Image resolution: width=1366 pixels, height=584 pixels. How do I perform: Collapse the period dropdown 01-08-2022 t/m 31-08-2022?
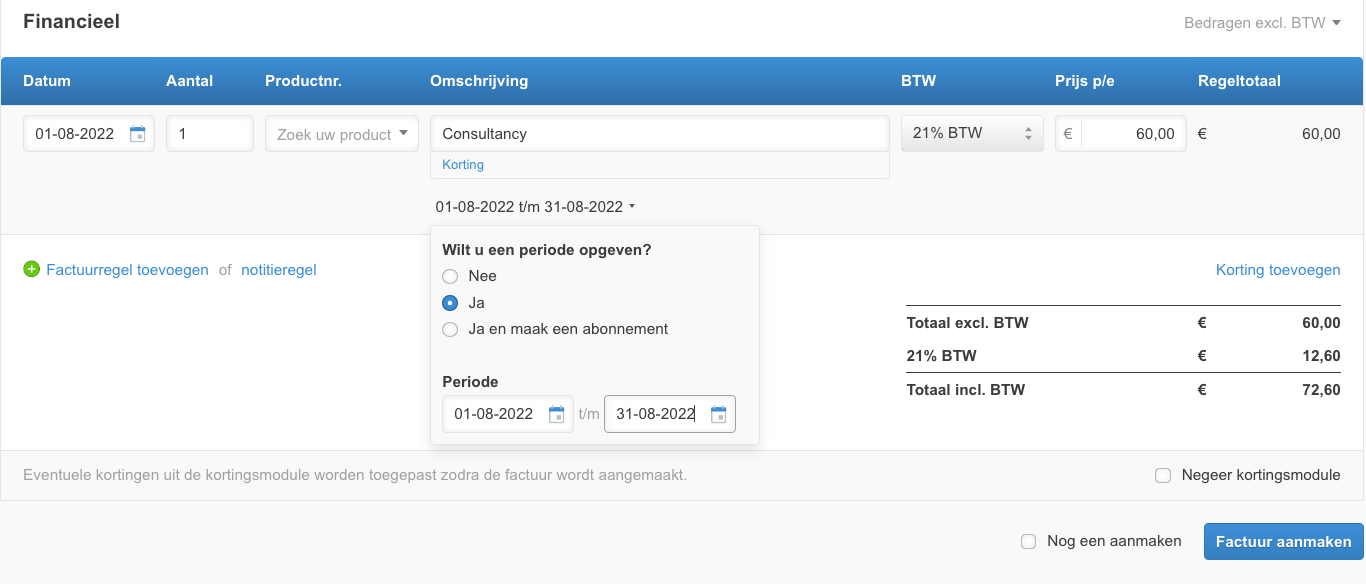[x=536, y=207]
